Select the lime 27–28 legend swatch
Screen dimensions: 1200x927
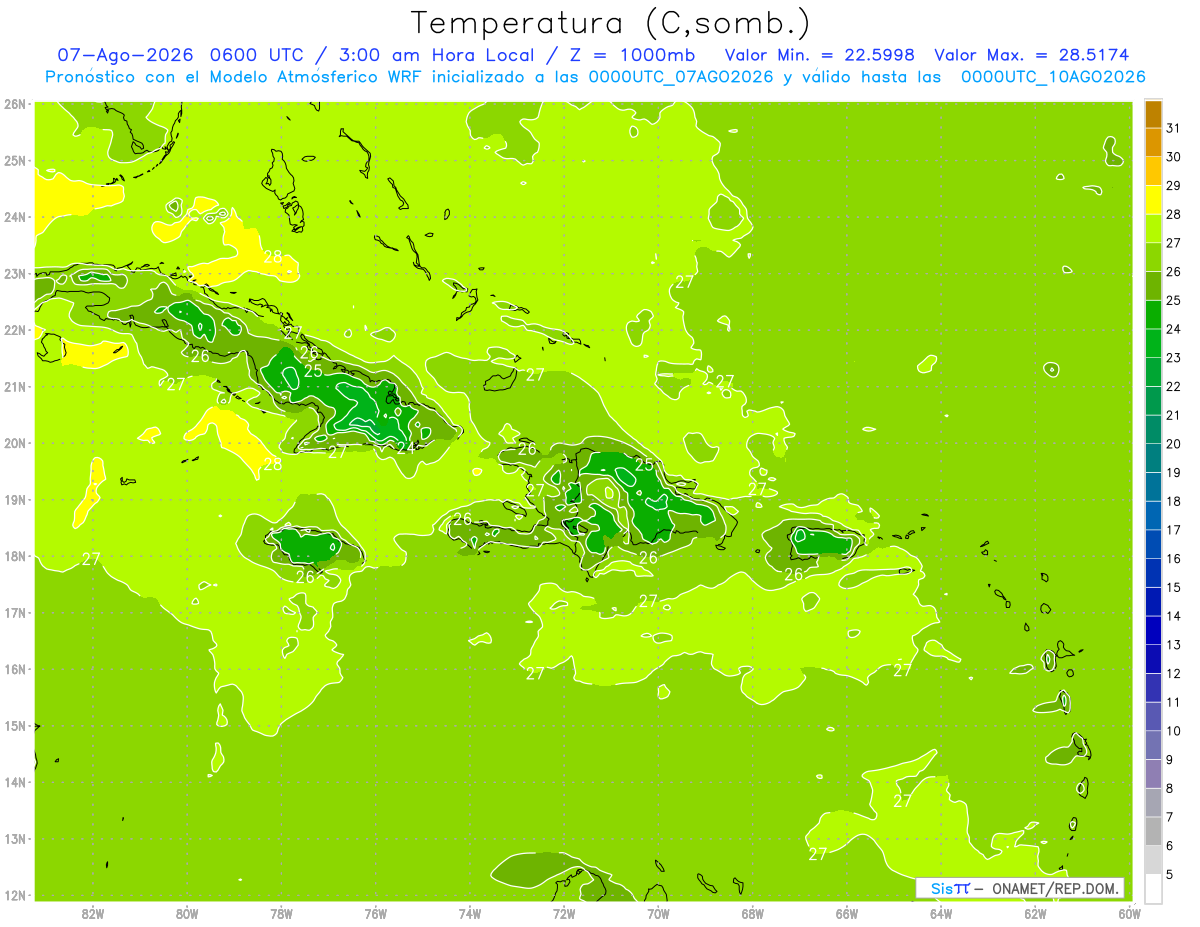(1153, 228)
